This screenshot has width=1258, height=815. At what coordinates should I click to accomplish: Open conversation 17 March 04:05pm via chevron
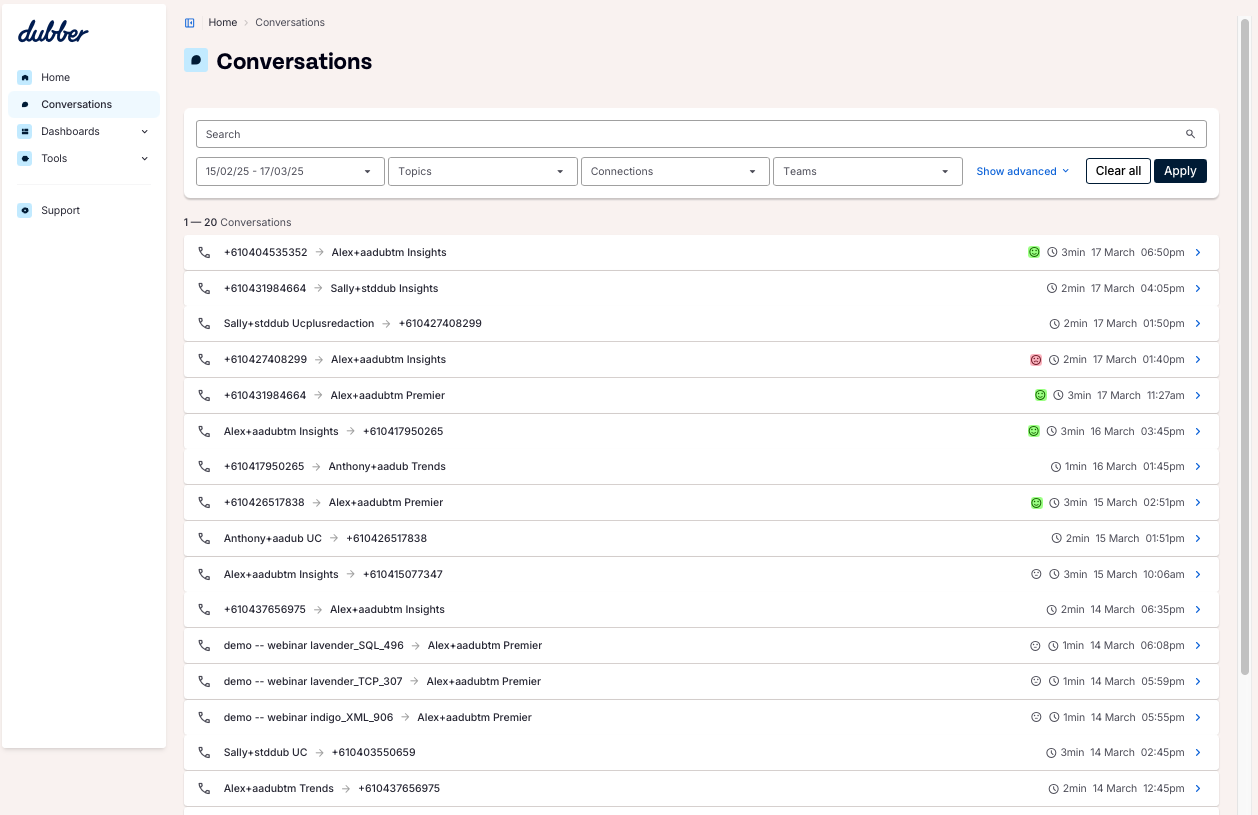click(x=1198, y=288)
